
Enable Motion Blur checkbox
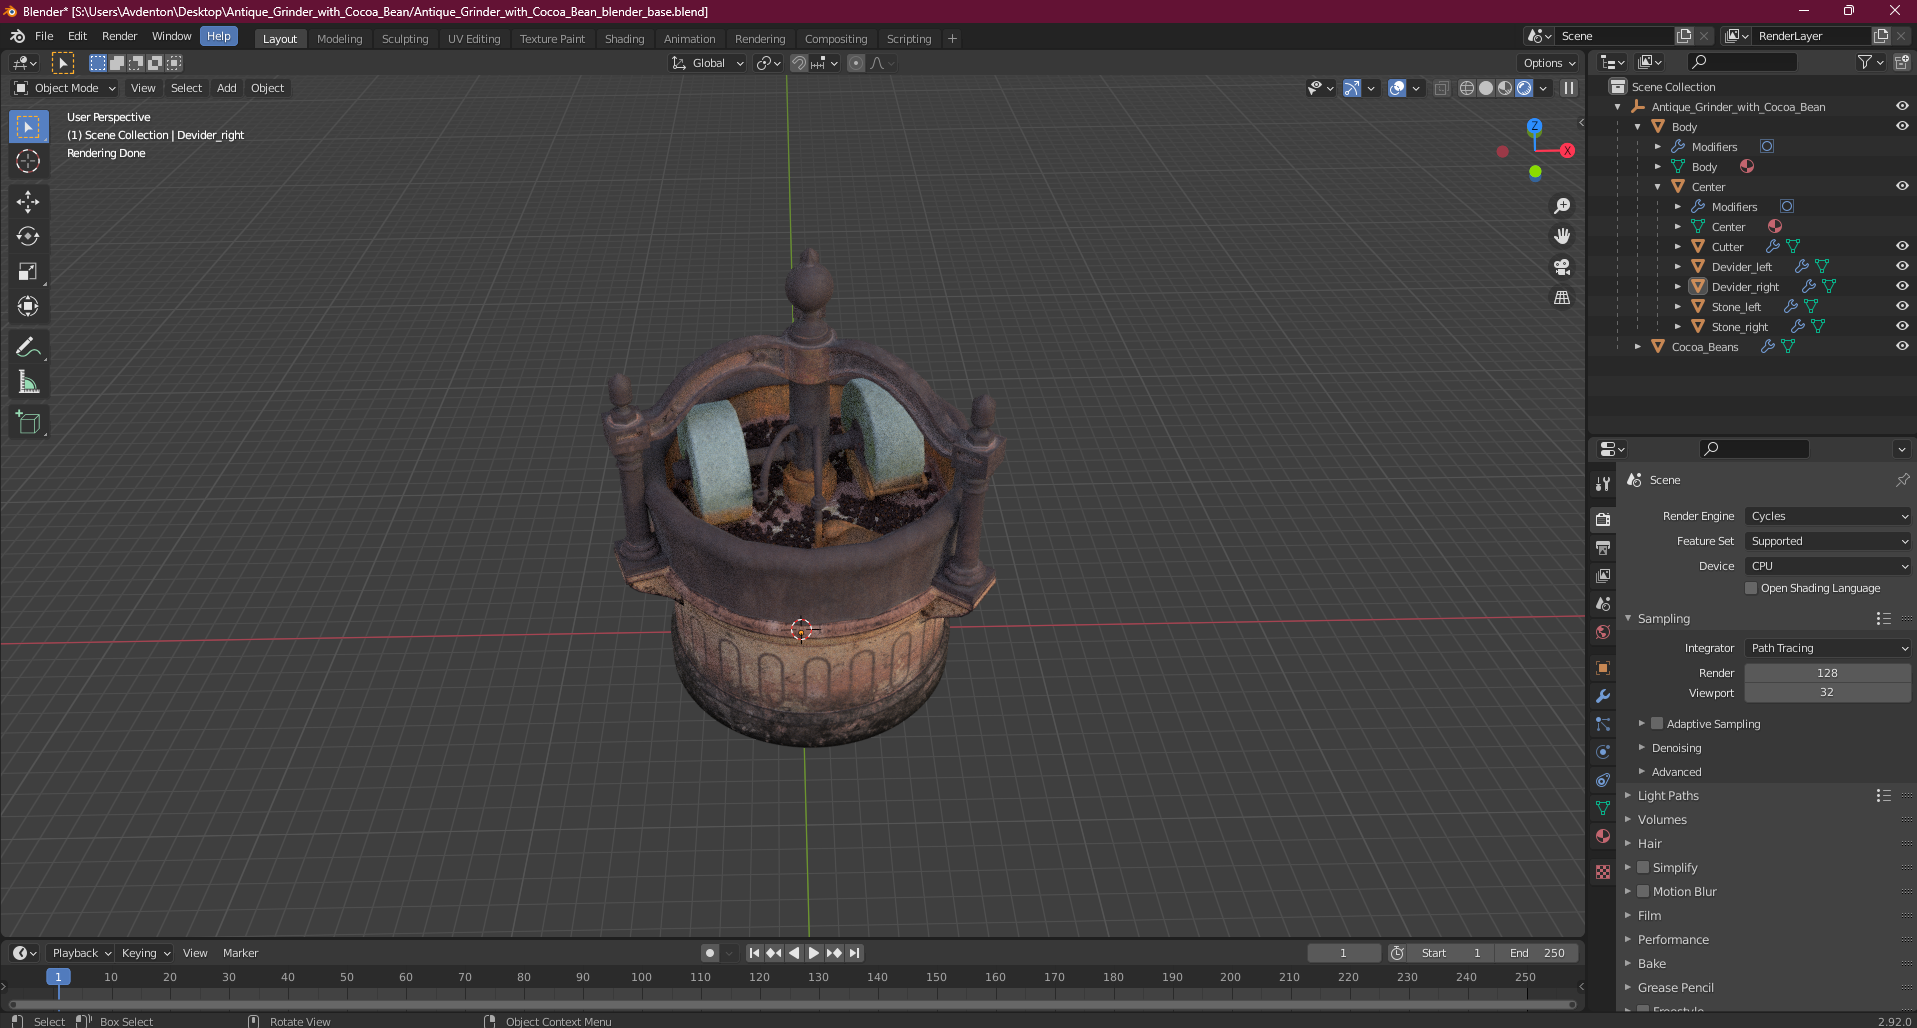point(1643,891)
